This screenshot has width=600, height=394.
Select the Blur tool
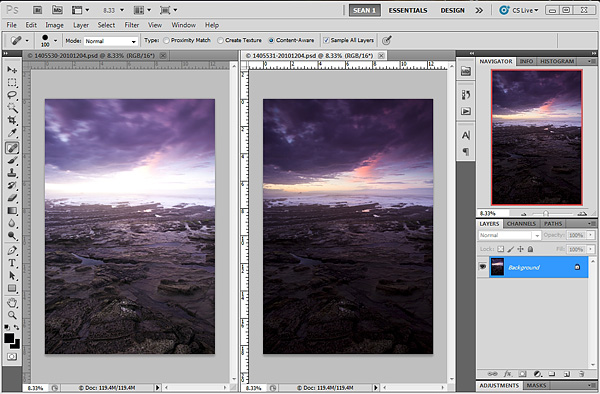(12, 223)
